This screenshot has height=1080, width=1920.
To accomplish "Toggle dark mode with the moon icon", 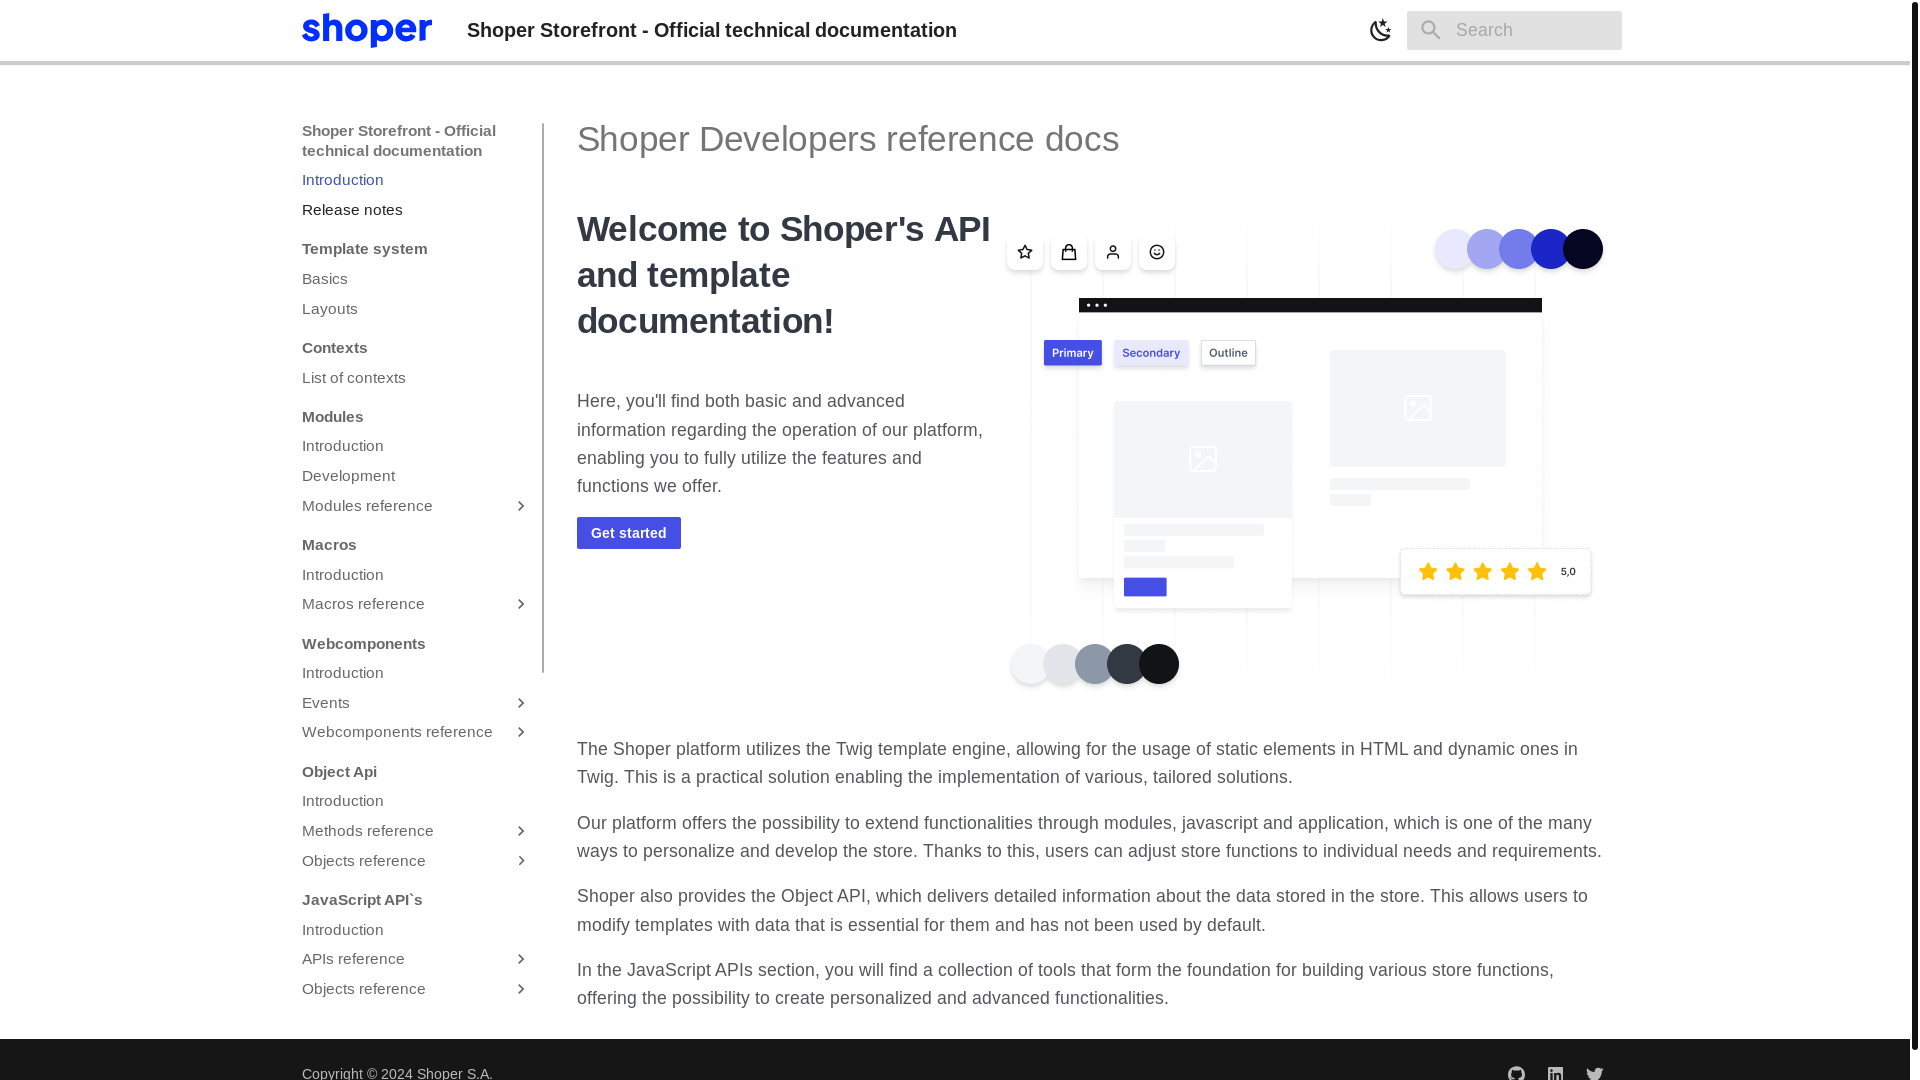I will pyautogui.click(x=1380, y=30).
